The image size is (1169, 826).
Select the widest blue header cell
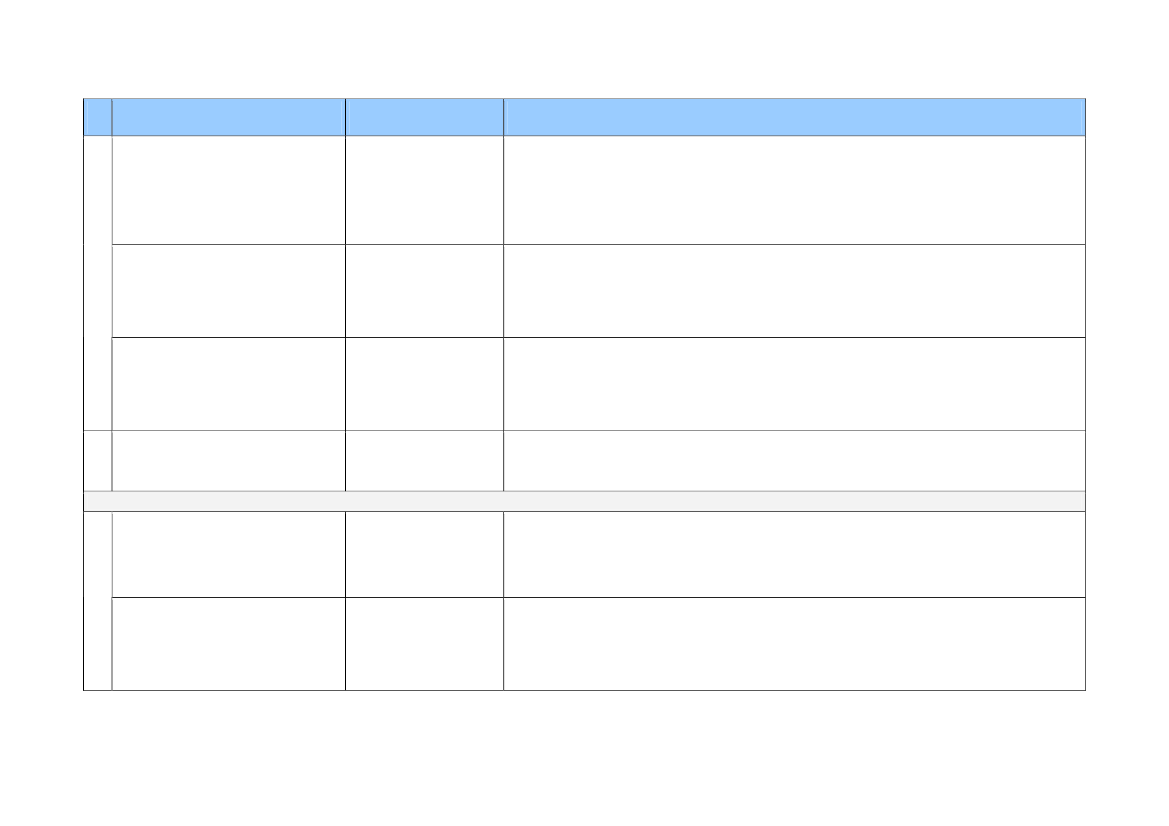795,117
